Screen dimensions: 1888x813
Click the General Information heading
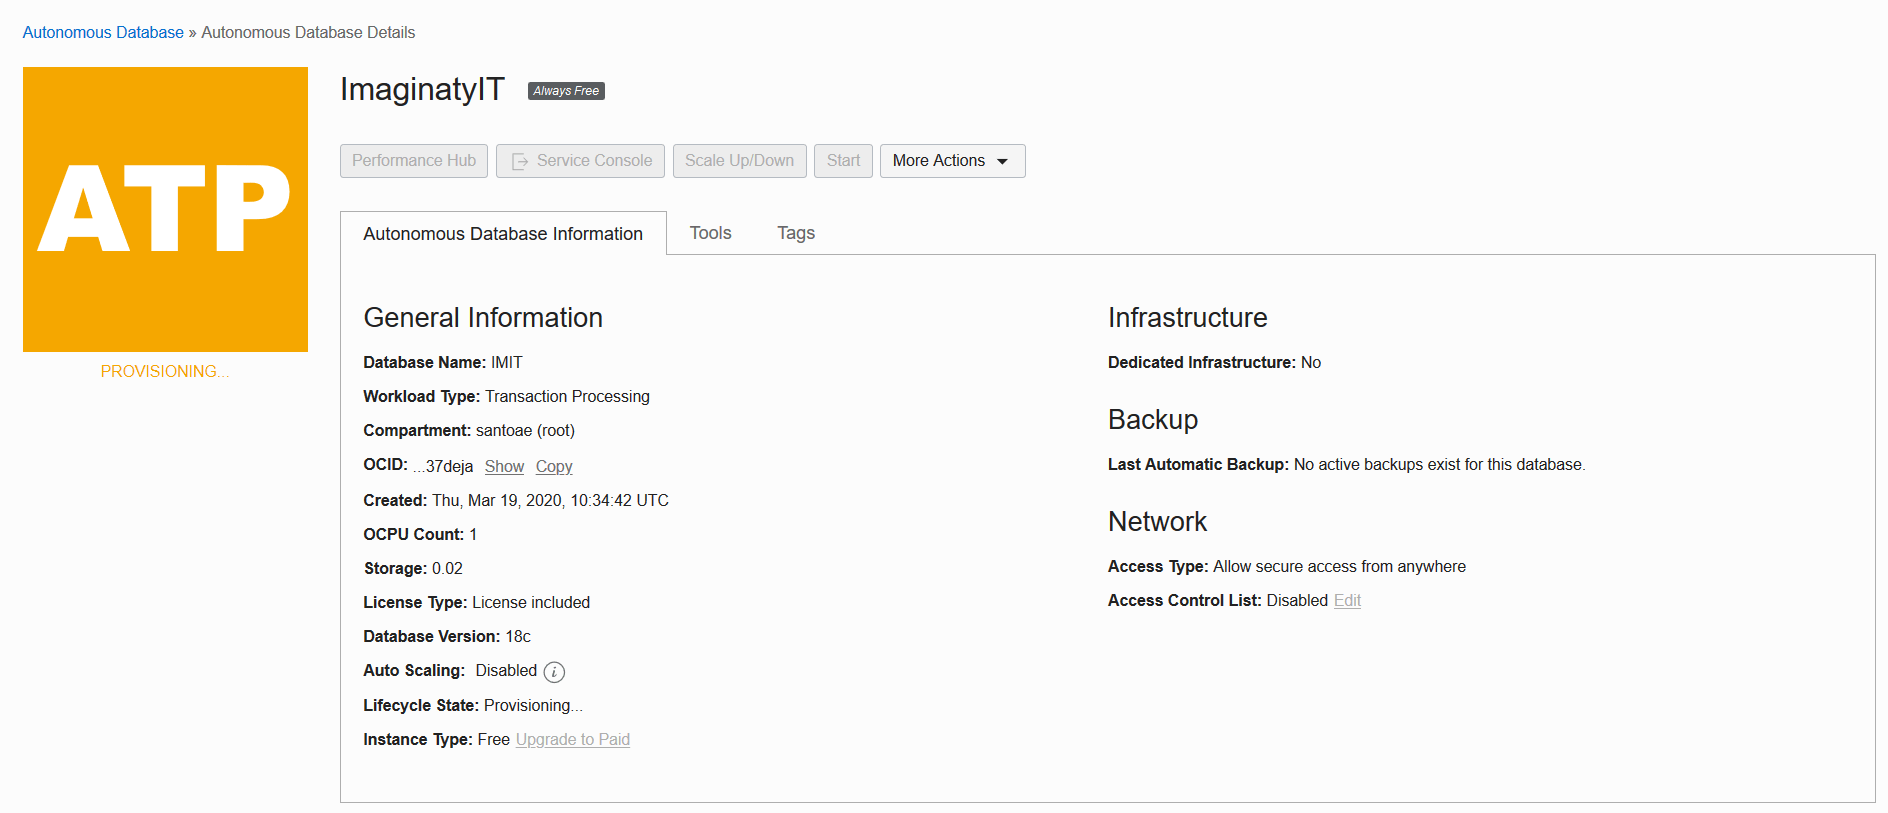[483, 317]
